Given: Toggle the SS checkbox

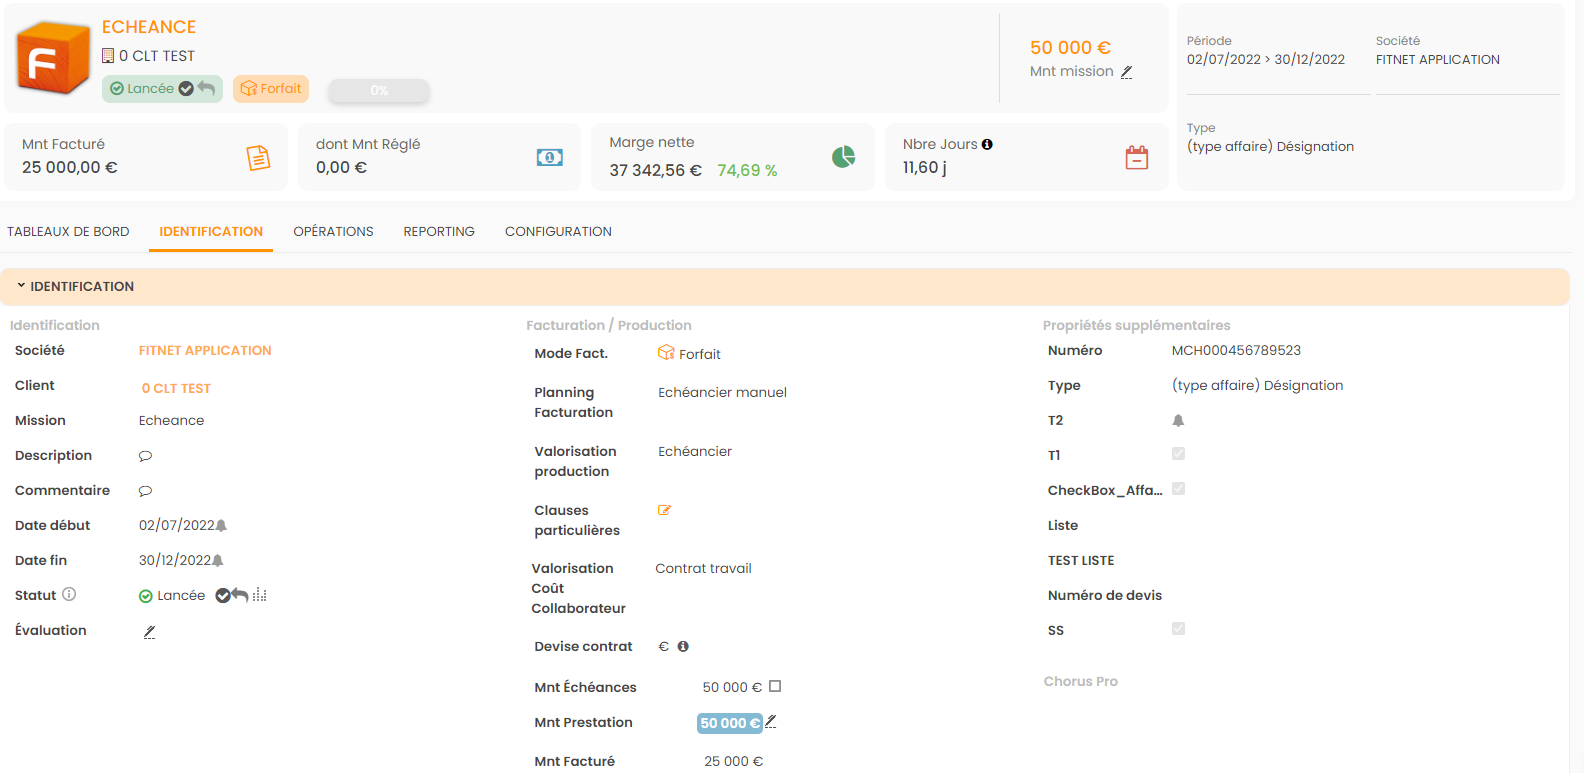Looking at the screenshot, I should click(1178, 629).
